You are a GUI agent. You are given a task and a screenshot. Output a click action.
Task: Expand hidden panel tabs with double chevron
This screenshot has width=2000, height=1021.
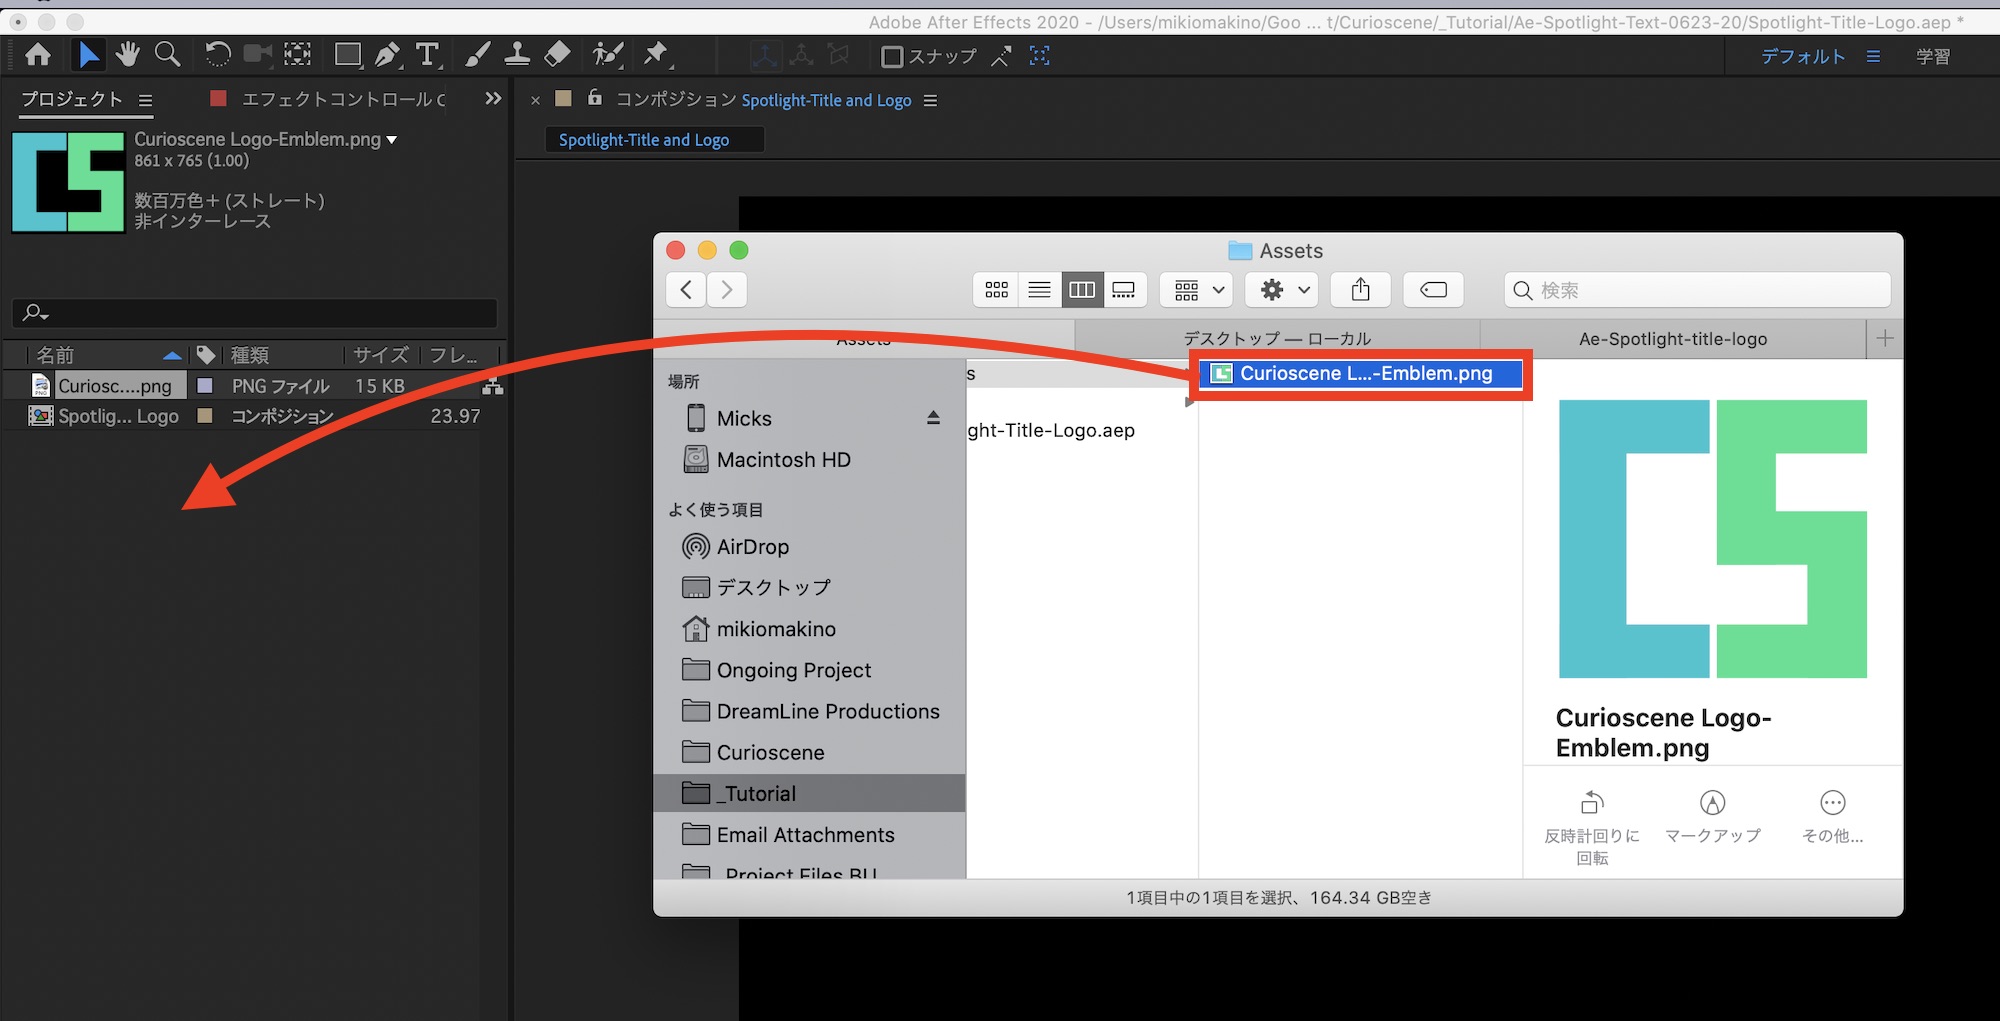point(492,99)
